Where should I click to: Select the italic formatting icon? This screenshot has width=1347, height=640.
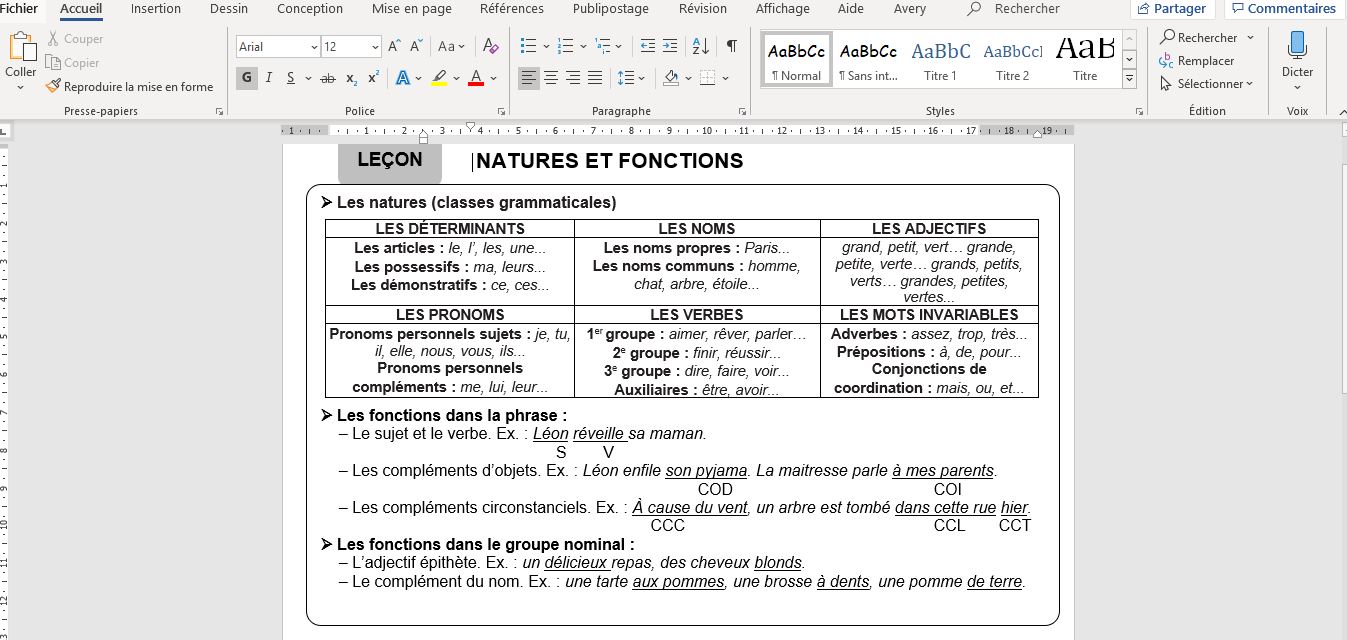pyautogui.click(x=268, y=77)
